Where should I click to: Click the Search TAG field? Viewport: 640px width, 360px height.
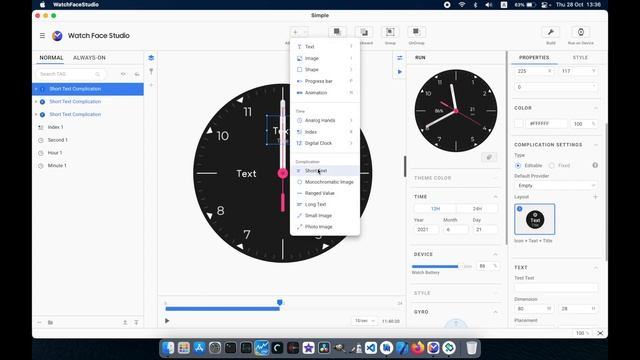[70, 74]
